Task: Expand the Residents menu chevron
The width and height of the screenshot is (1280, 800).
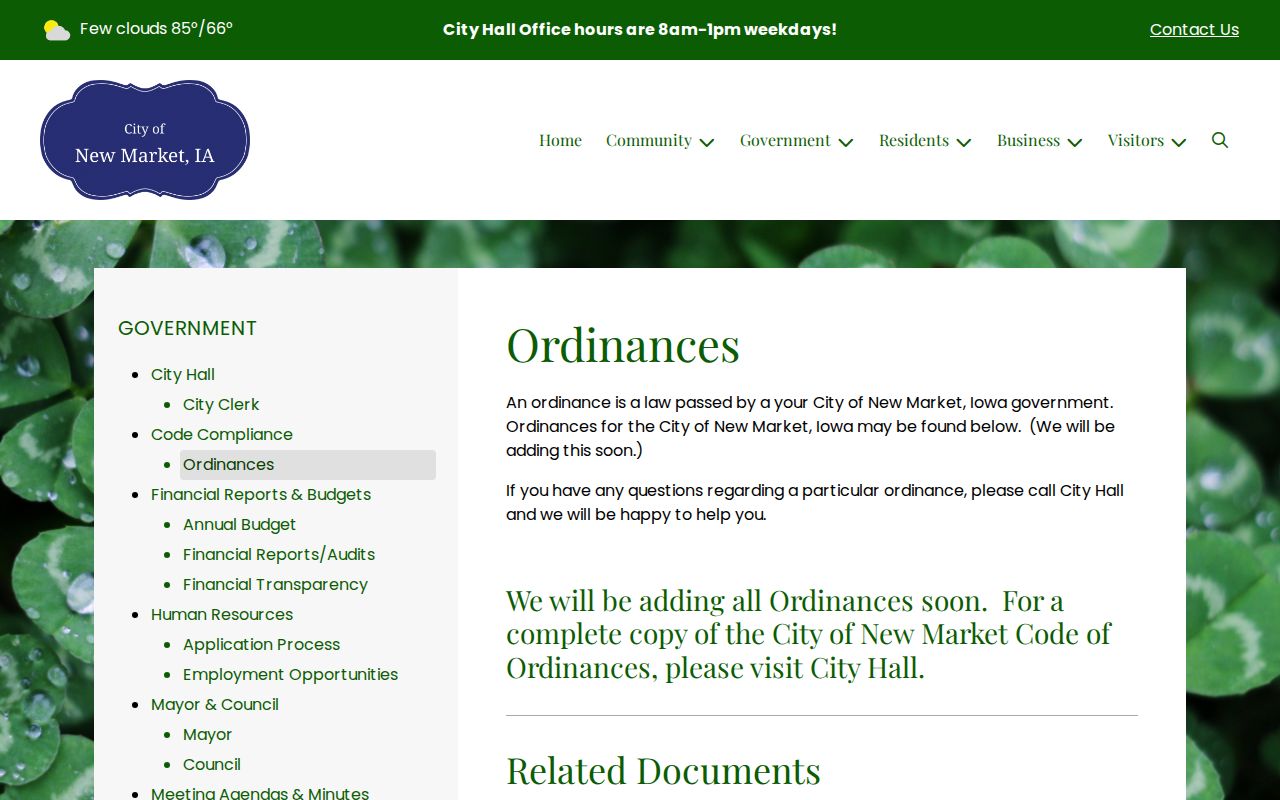Action: [964, 142]
